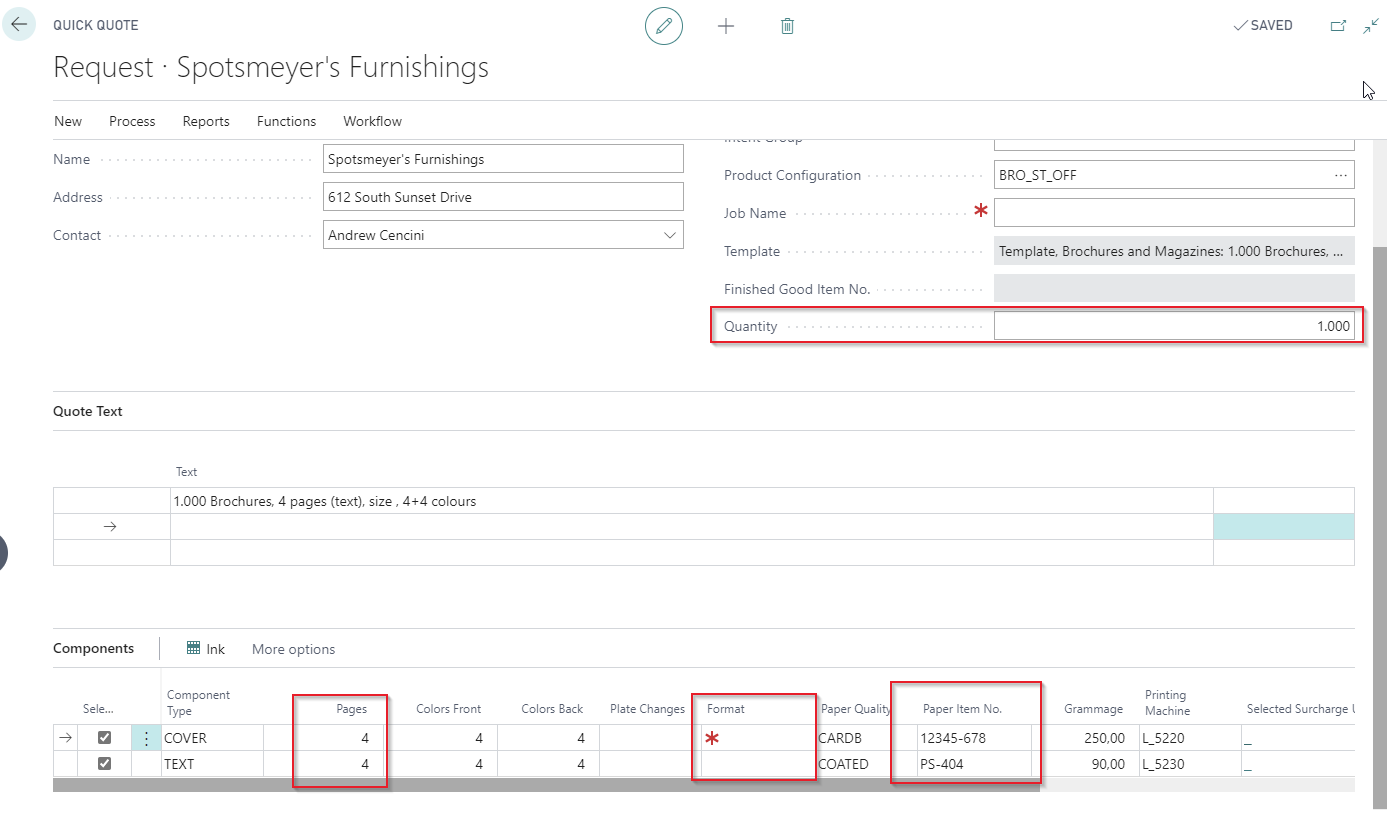Click paper item PS-404 cell
The height and width of the screenshot is (822, 1392).
coord(975,764)
